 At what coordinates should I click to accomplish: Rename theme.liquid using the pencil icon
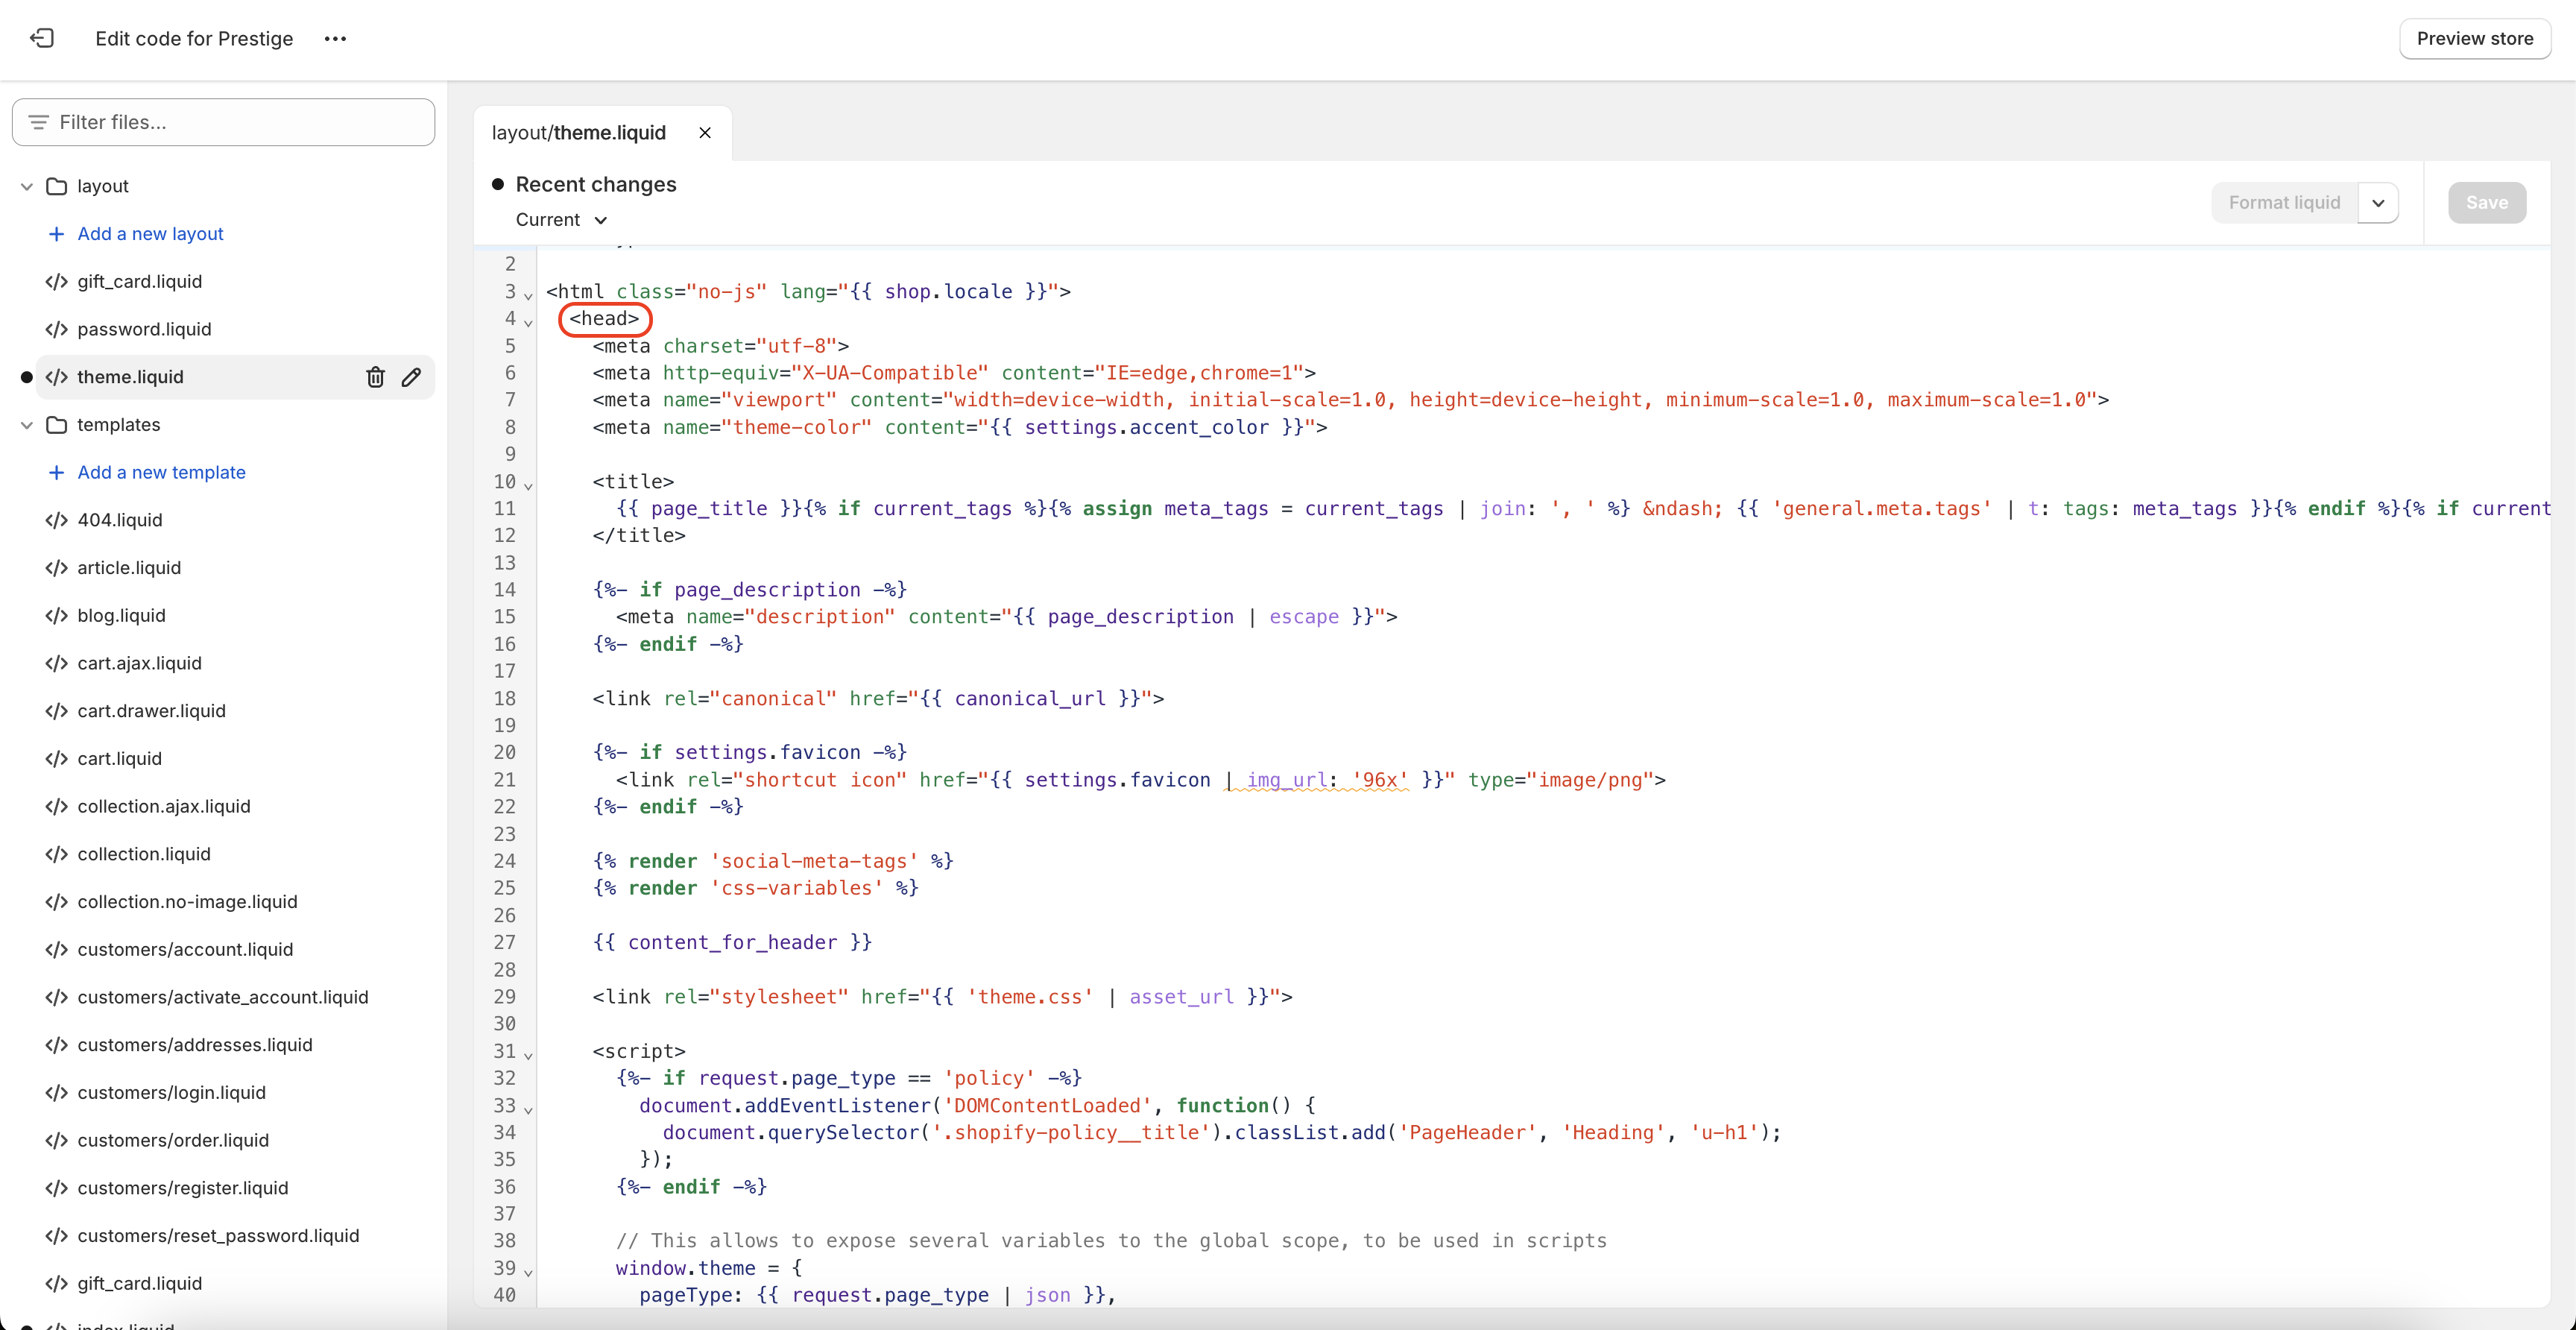pos(411,377)
